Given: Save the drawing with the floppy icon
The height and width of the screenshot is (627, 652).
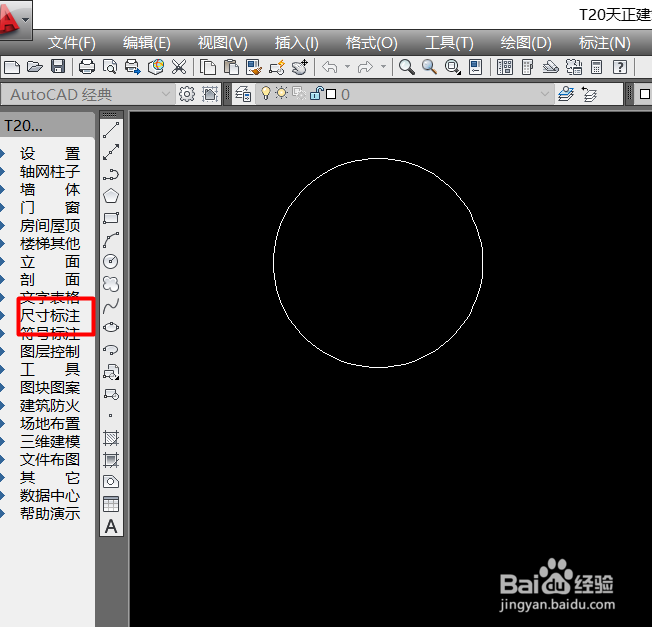Looking at the screenshot, I should tap(58, 67).
